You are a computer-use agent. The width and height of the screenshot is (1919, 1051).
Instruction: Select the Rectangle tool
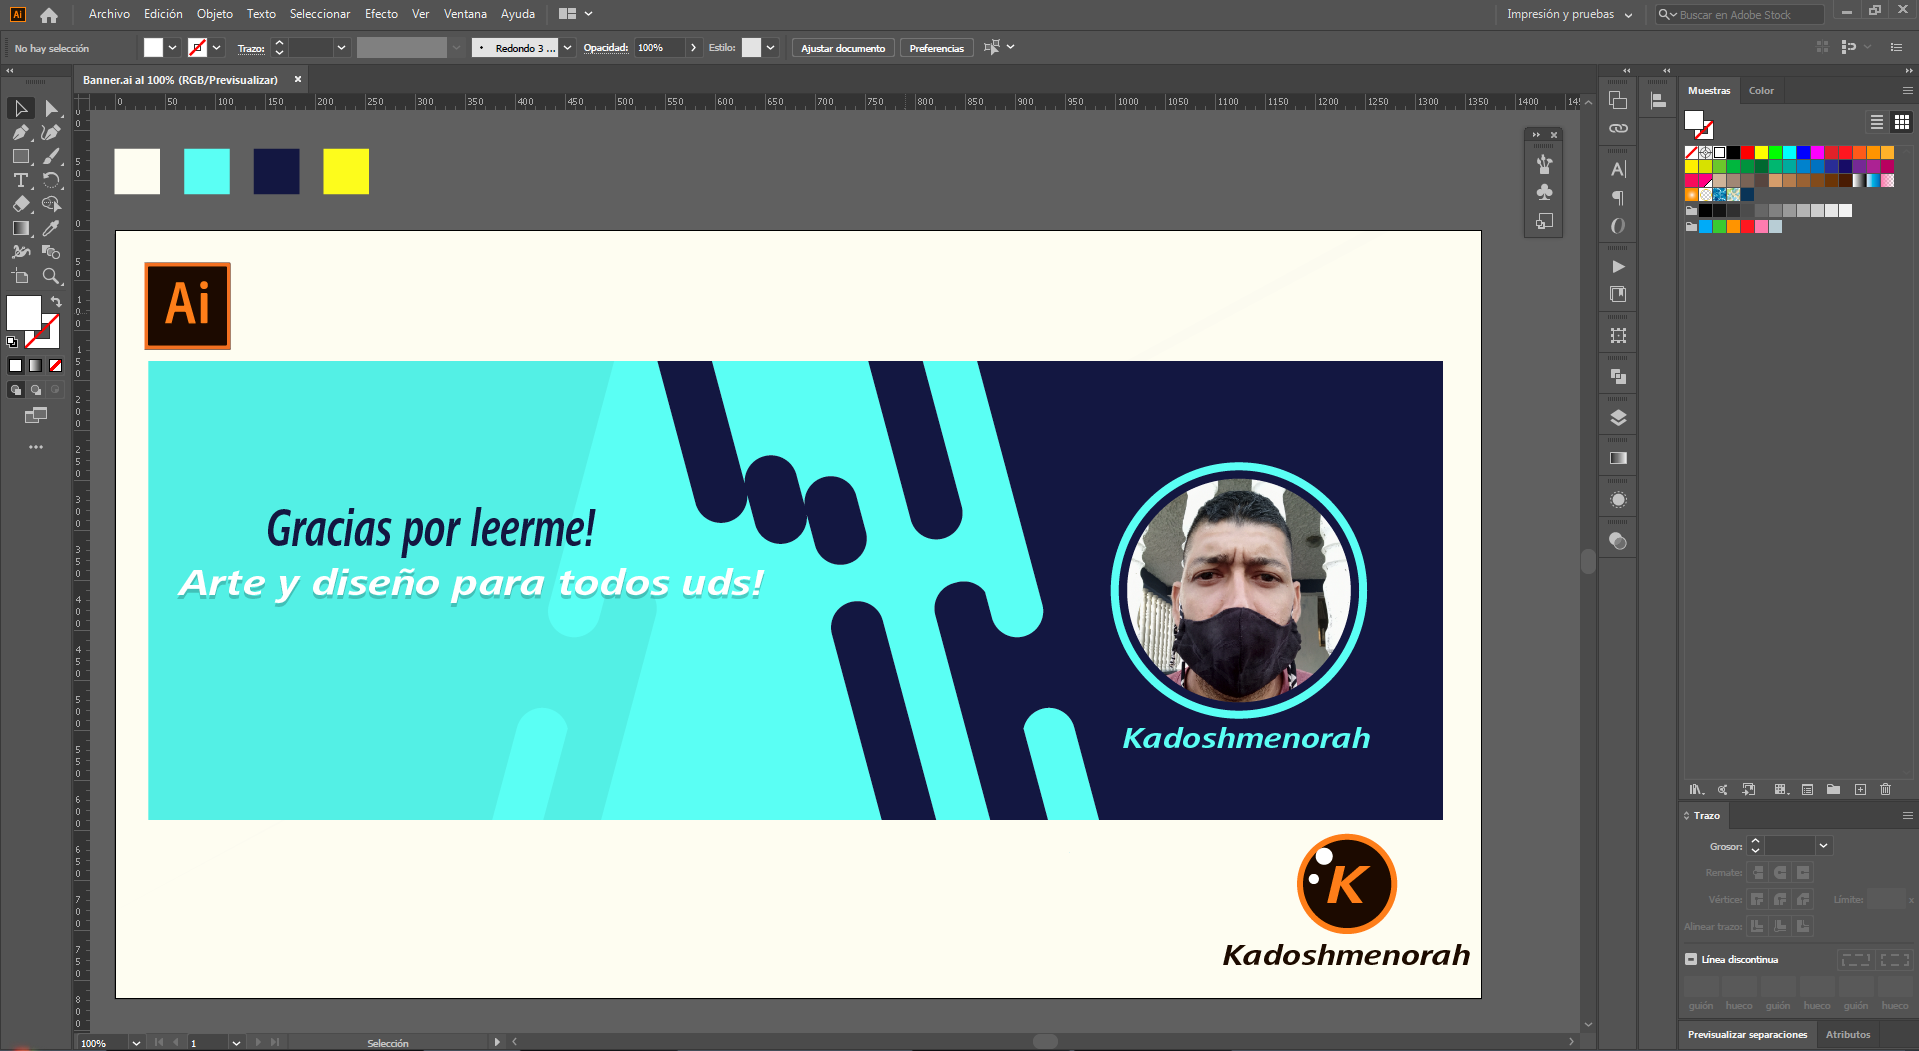click(21, 156)
